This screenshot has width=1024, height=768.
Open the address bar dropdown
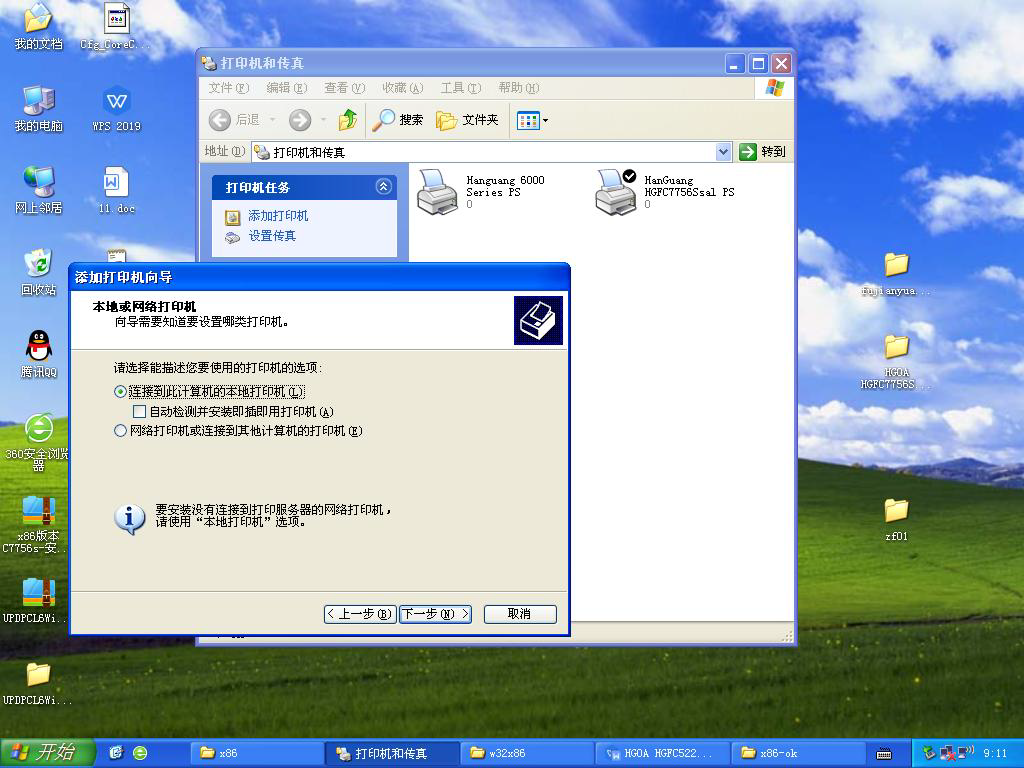coord(723,152)
